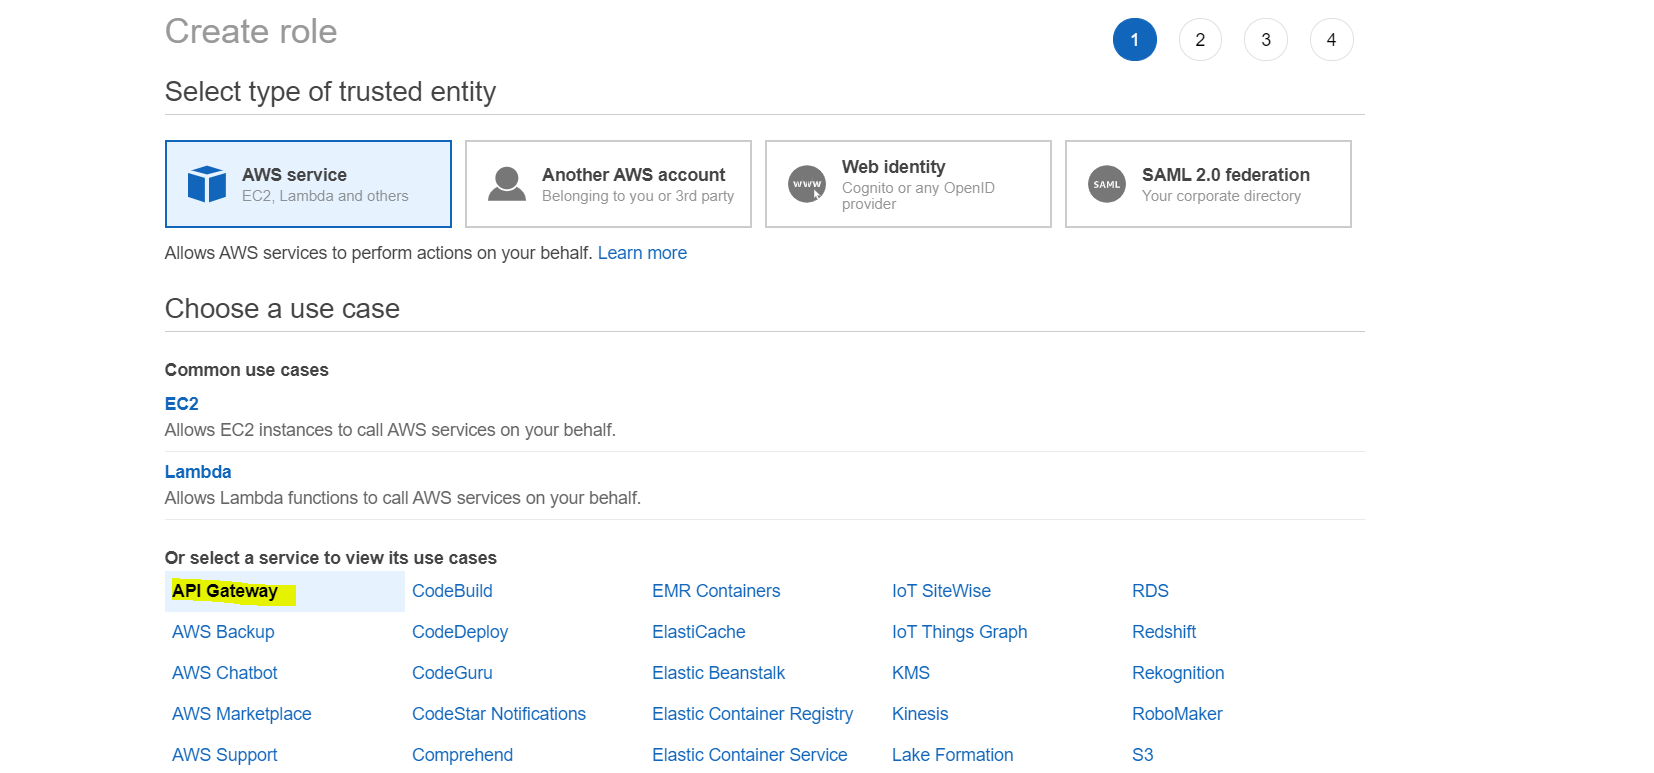Click 'Allows EC2 instances to call AWS services' text
Image resolution: width=1654 pixels, height=773 pixels.
(390, 430)
